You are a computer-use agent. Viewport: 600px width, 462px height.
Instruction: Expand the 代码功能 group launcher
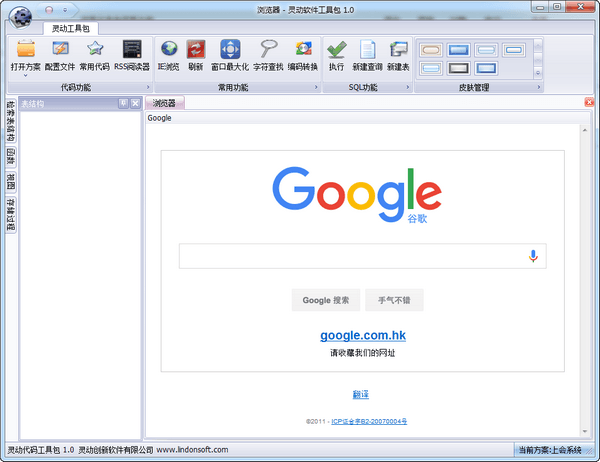point(148,87)
